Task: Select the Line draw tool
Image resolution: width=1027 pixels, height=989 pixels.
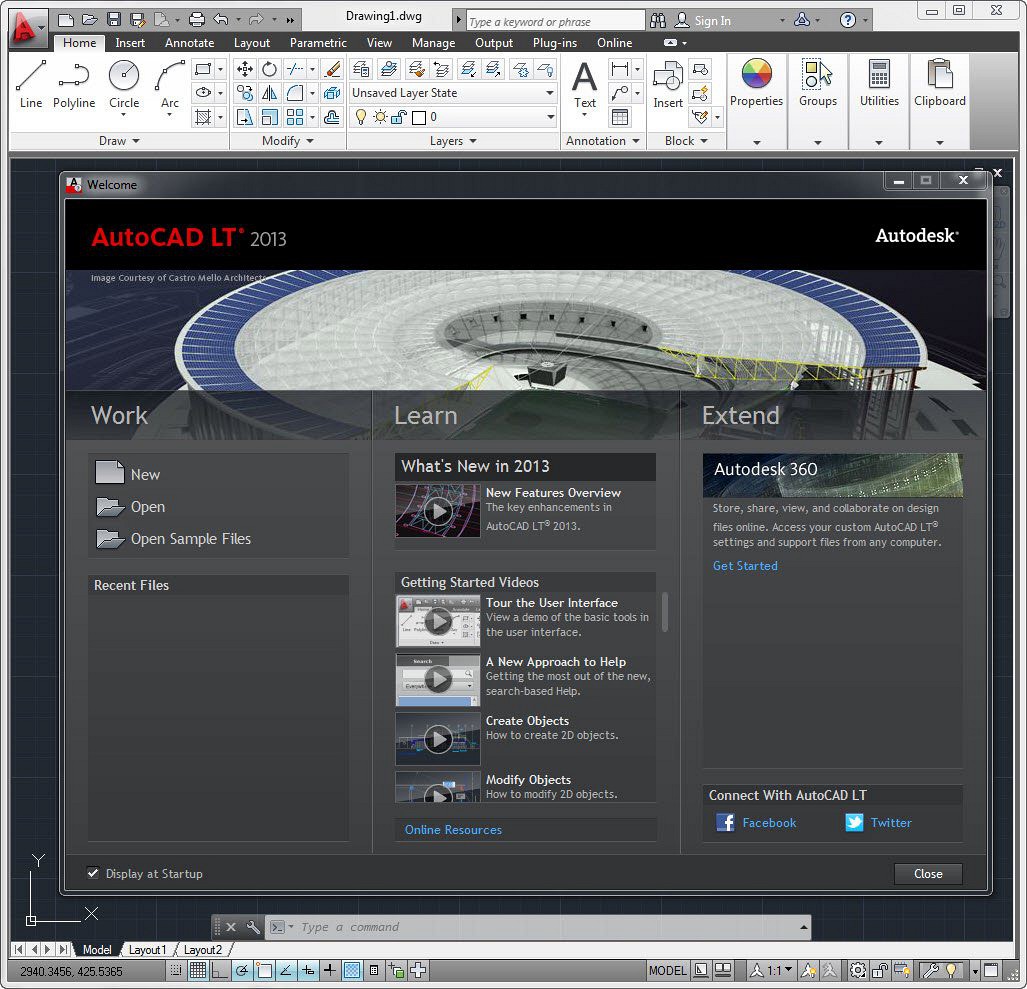Action: 31,84
